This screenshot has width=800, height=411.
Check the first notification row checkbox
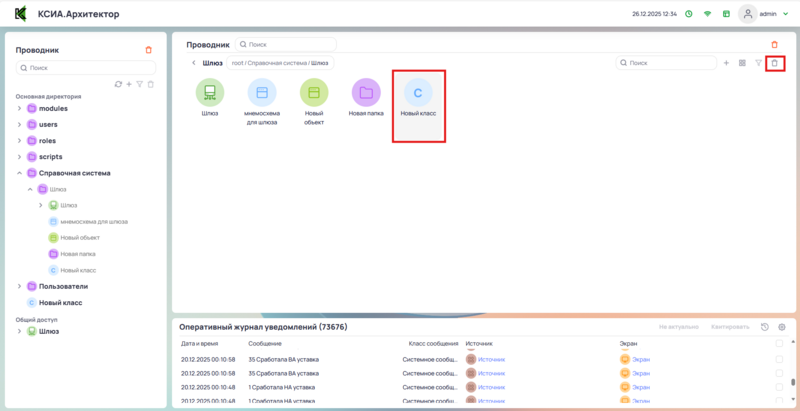(x=779, y=358)
